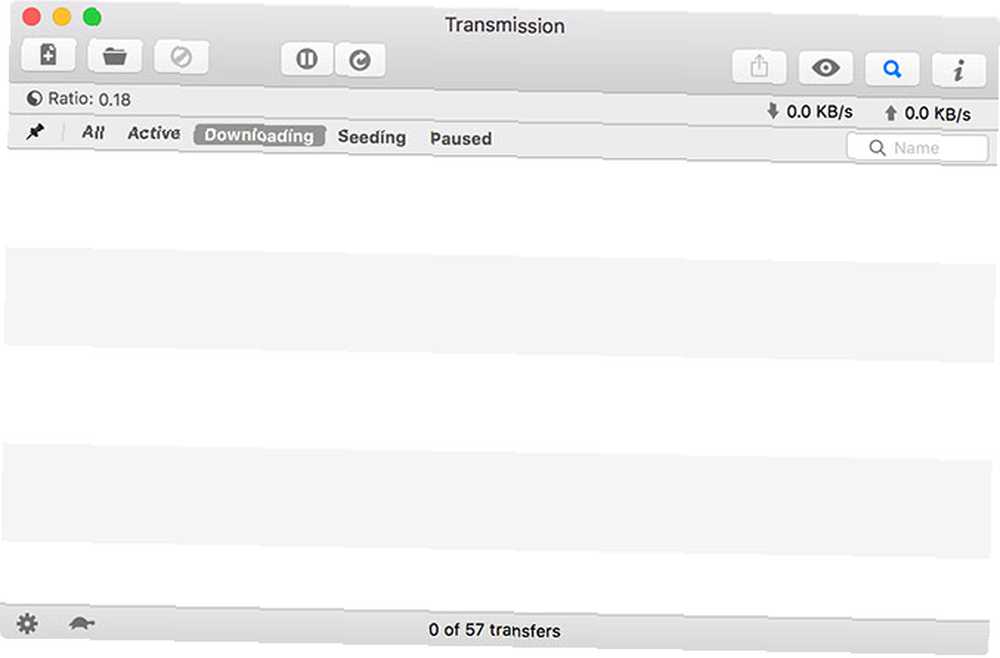The height and width of the screenshot is (658, 1000).
Task: Toggle the filter bar magnifier button
Action: 892,69
